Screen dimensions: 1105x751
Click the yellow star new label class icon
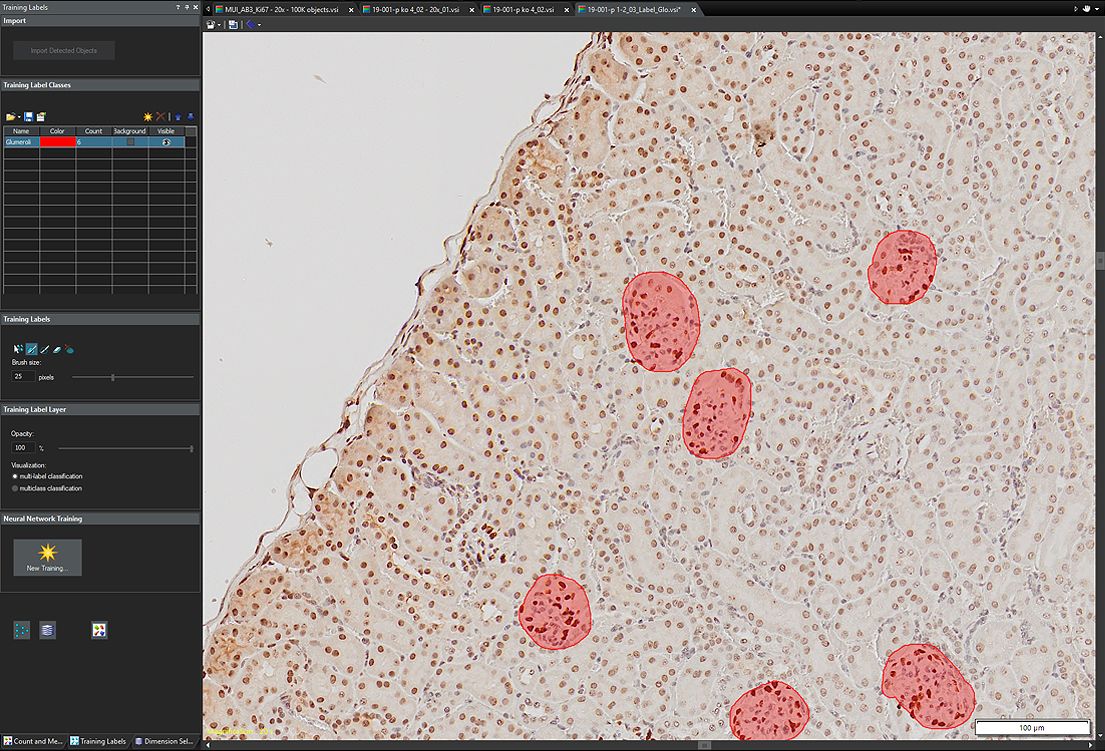point(148,117)
